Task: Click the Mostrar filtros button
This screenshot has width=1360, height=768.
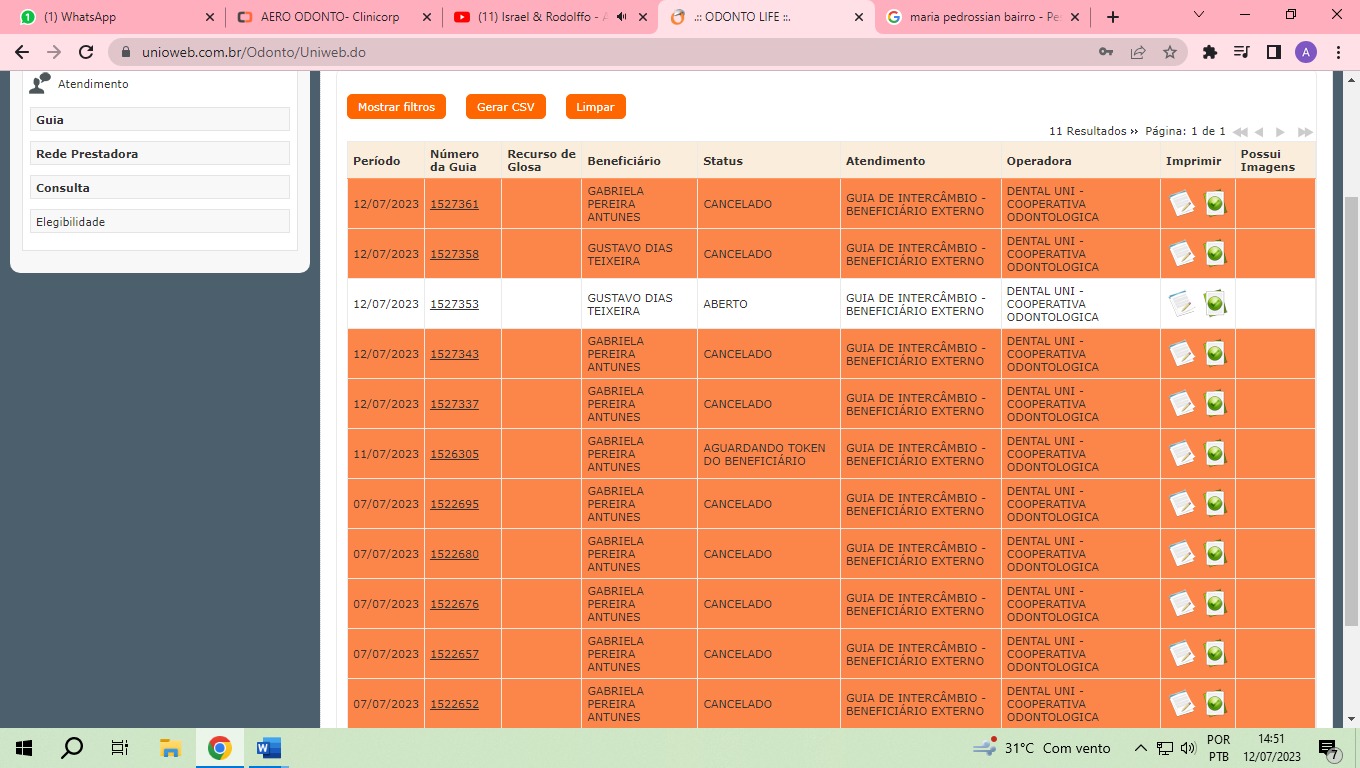Action: pos(396,107)
